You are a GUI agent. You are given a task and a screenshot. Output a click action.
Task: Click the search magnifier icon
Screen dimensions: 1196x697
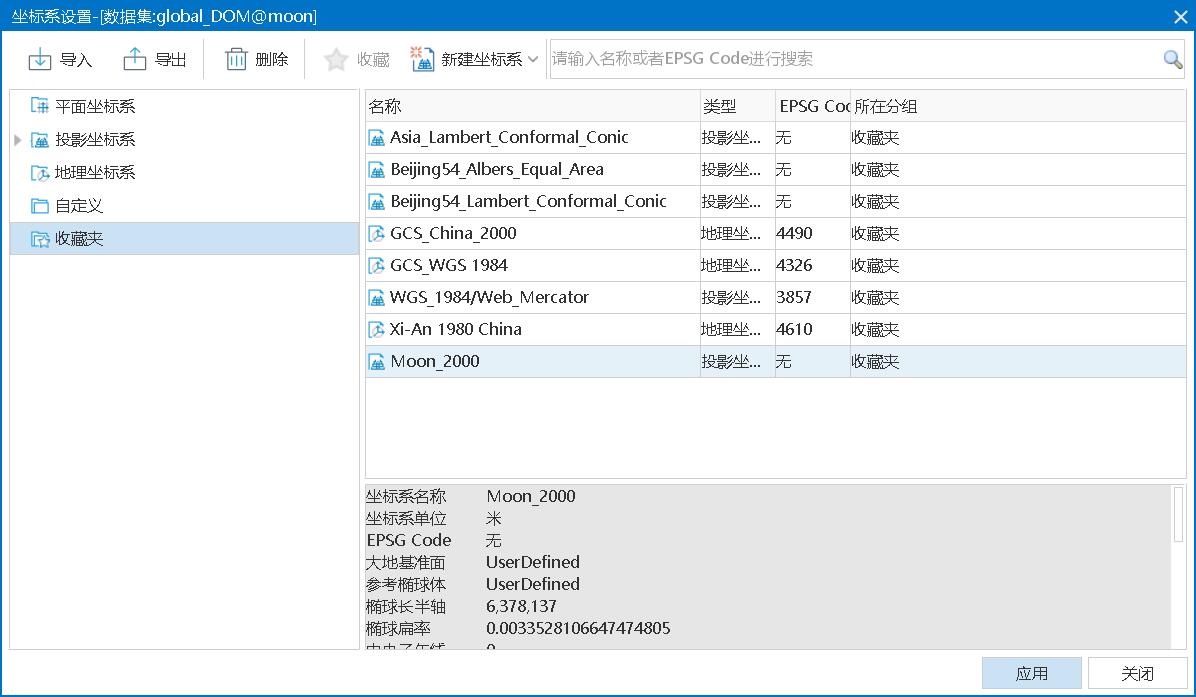click(x=1172, y=60)
